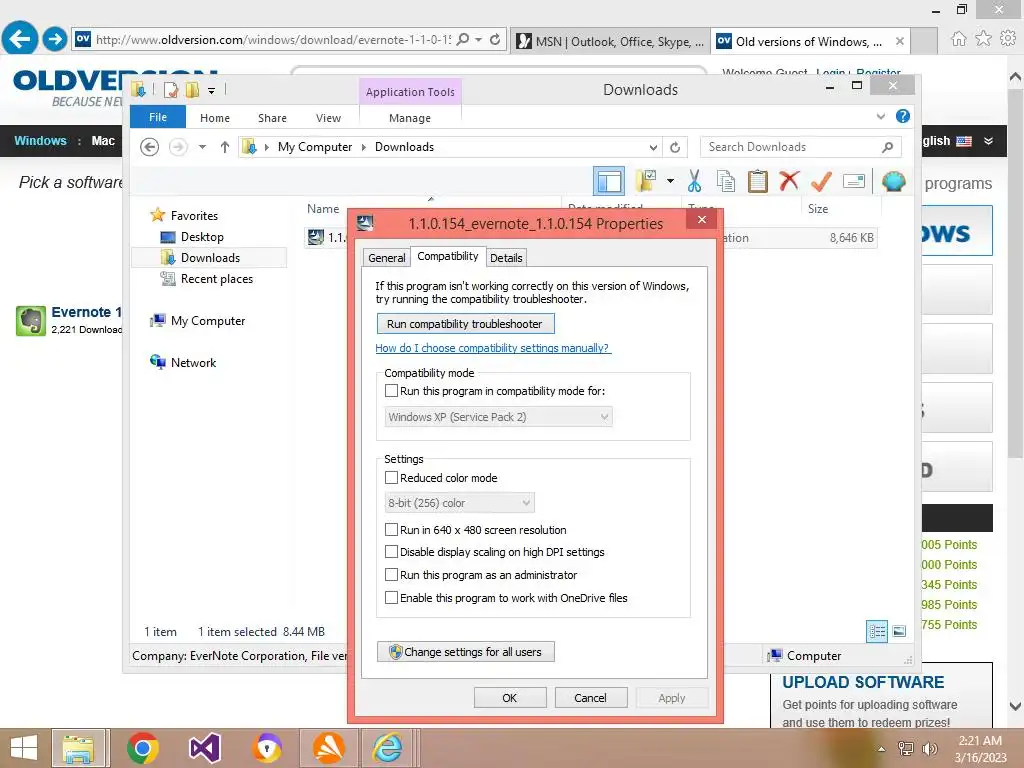Open browser Favorites star icon
1024x768 pixels.
point(983,39)
